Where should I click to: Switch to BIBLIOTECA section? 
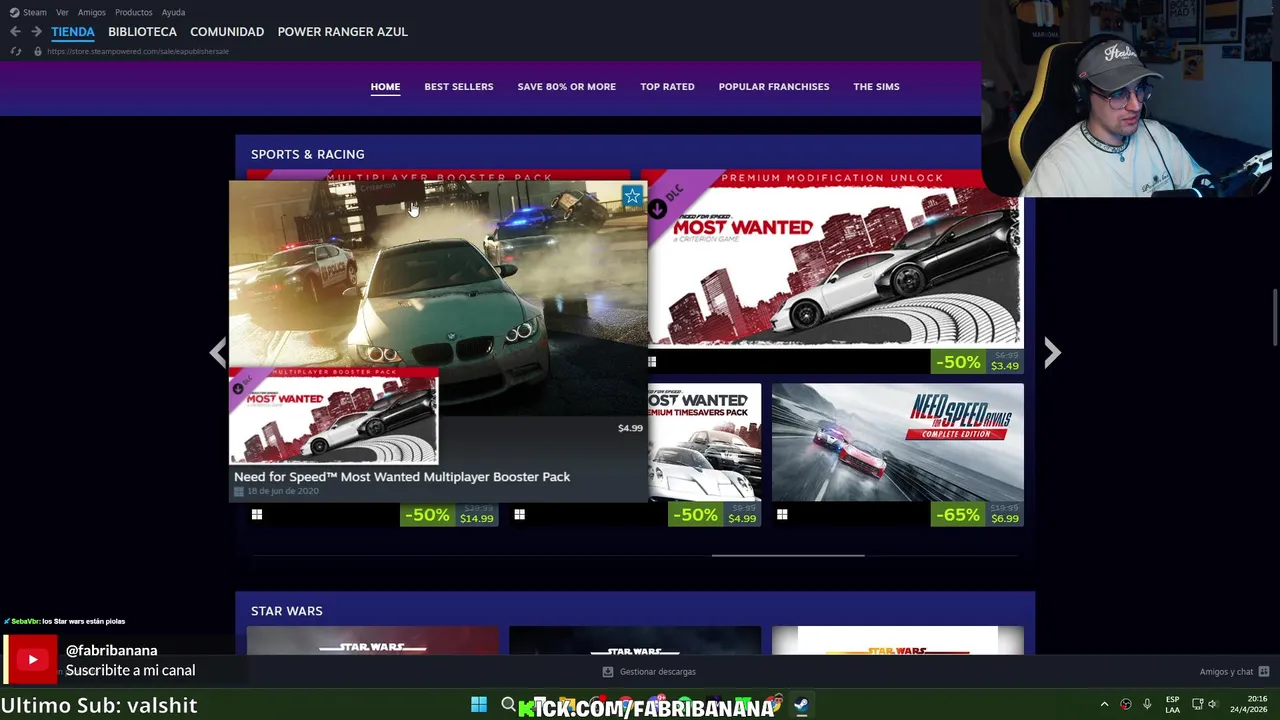(142, 32)
